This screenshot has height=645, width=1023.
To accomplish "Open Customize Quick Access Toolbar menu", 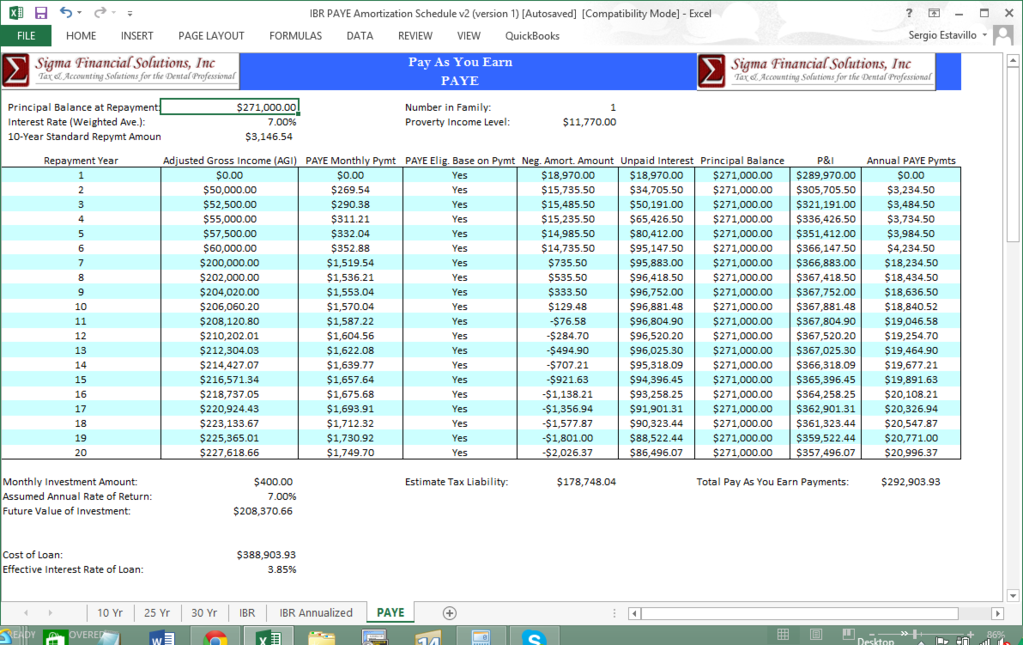I will click(x=130, y=13).
